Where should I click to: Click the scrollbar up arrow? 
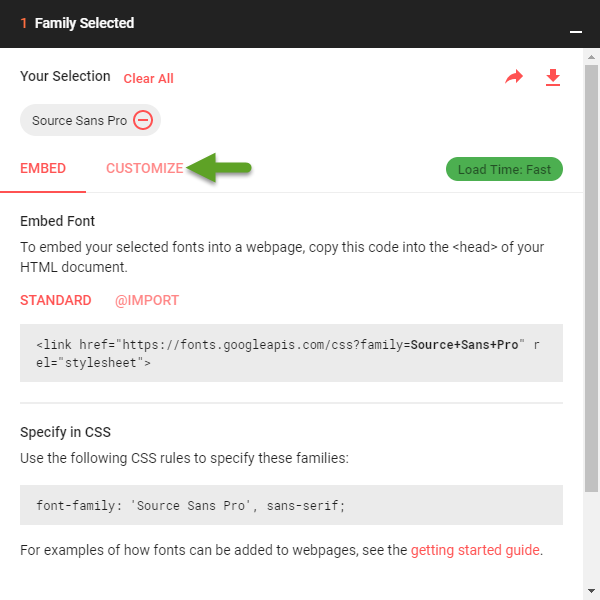click(591, 57)
